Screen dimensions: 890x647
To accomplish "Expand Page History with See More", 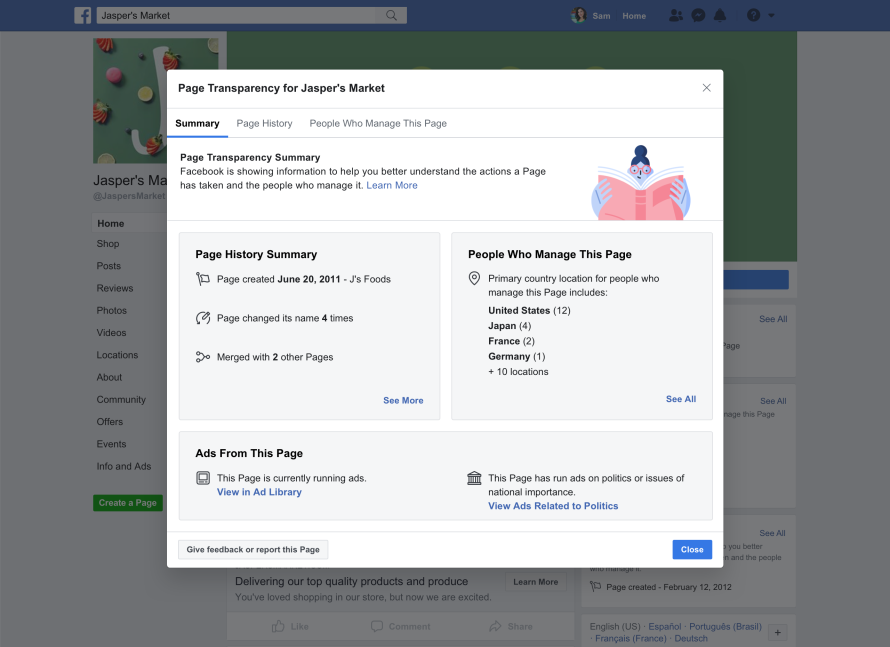I will (403, 400).
